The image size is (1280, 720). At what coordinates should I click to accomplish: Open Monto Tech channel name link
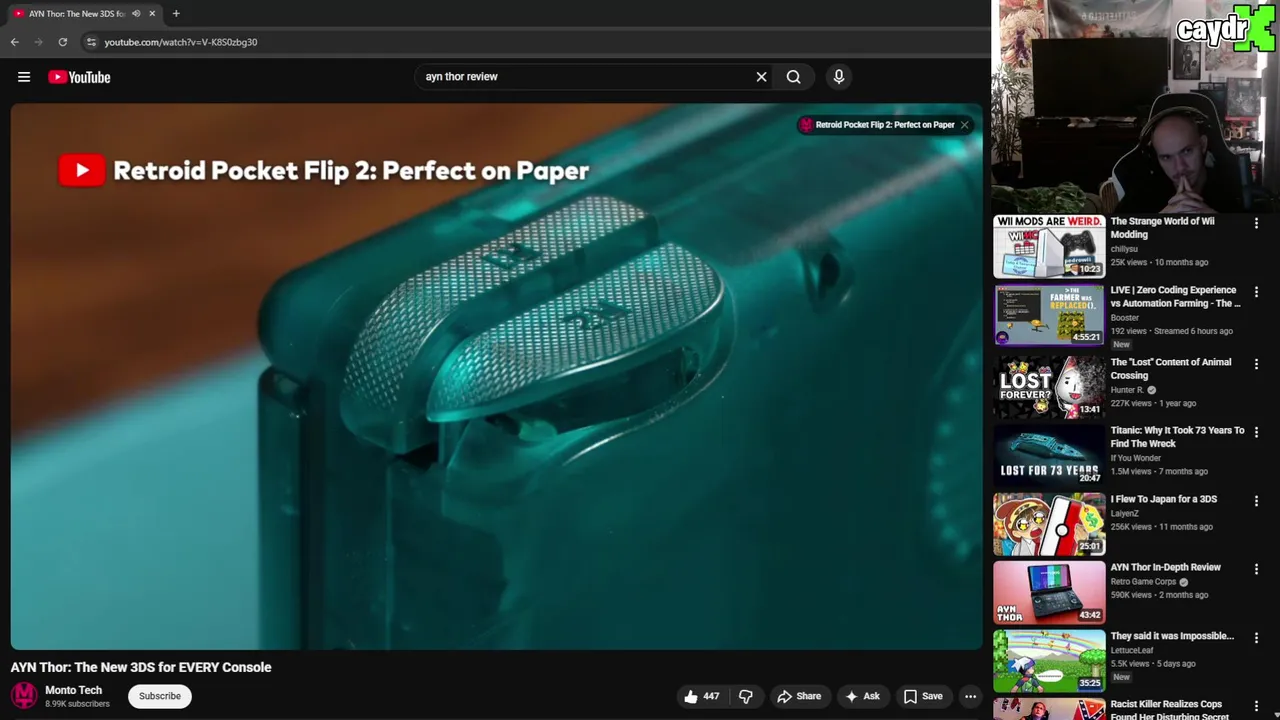(73, 690)
